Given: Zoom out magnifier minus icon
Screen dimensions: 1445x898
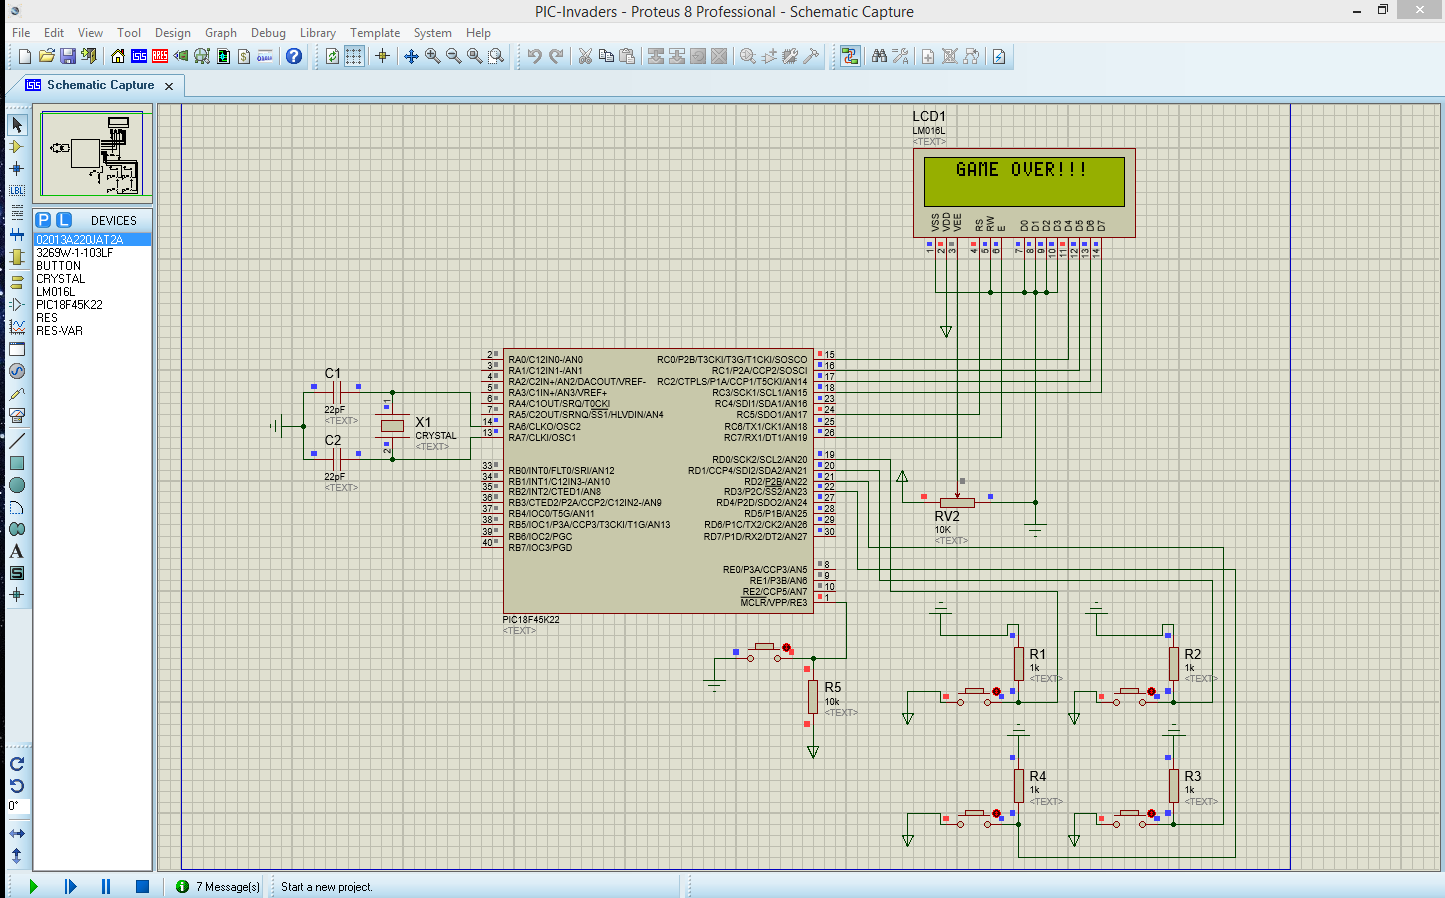Looking at the screenshot, I should tap(454, 56).
